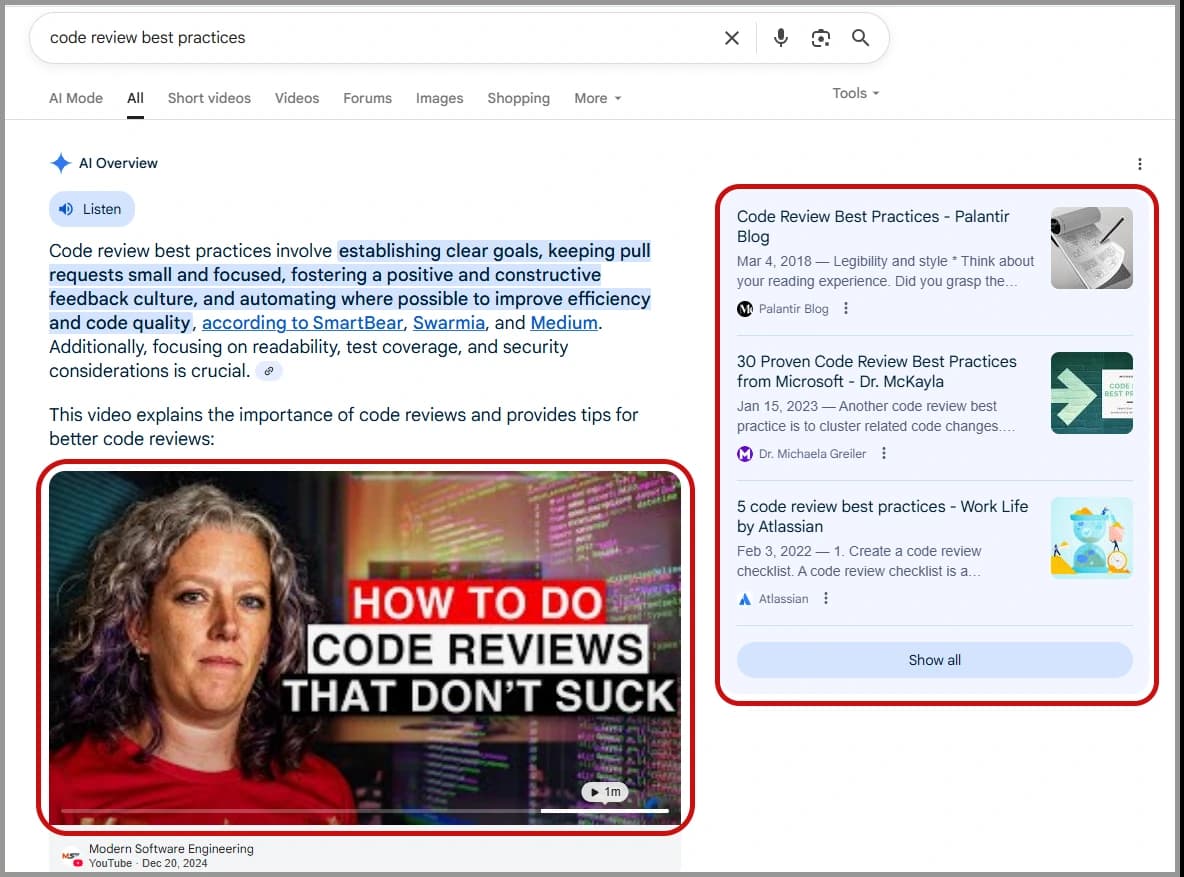The image size is (1184, 877).
Task: Click the Dr. McKayla result thumbnail with green arrow
Action: point(1091,393)
